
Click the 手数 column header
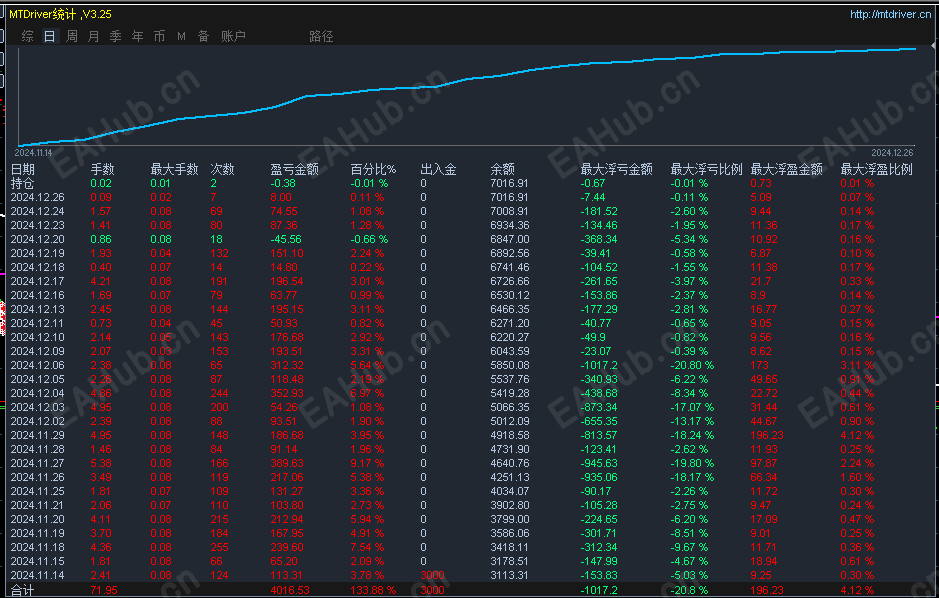[102, 169]
